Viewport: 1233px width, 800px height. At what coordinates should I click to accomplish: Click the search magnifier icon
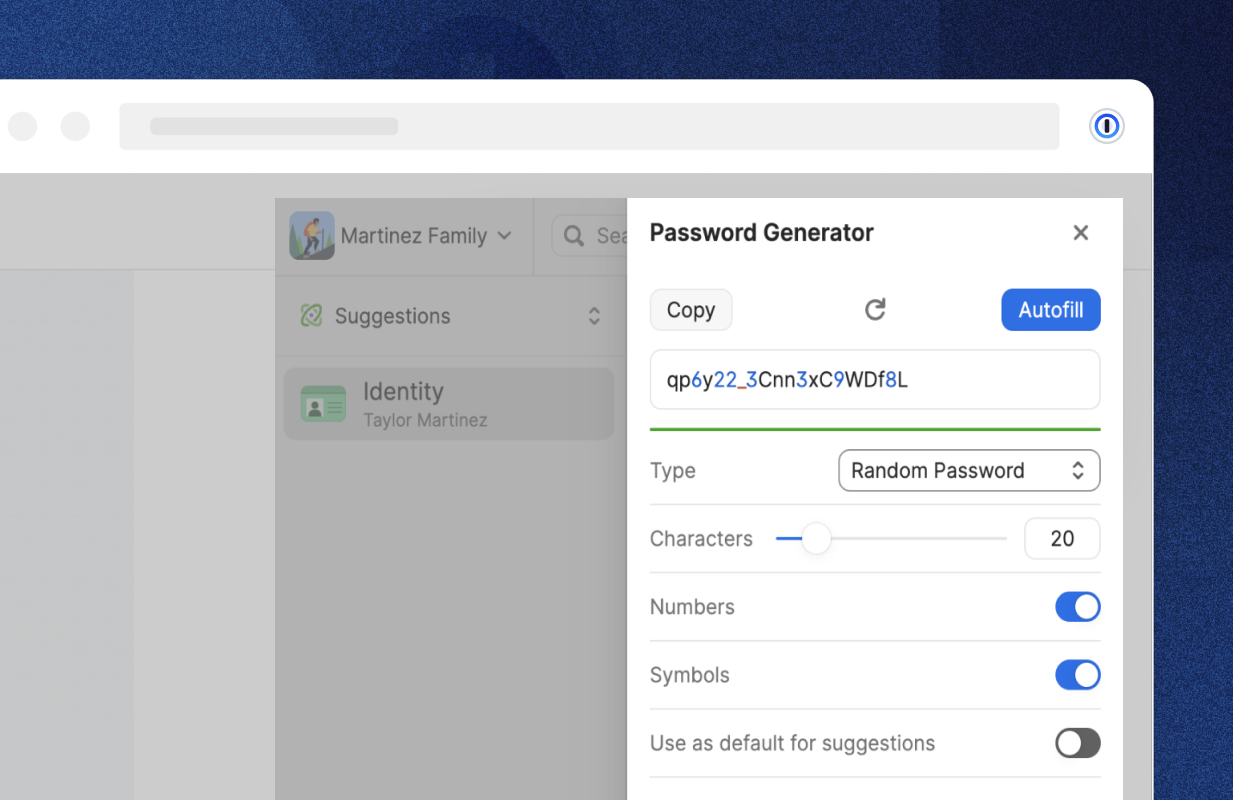click(x=574, y=236)
